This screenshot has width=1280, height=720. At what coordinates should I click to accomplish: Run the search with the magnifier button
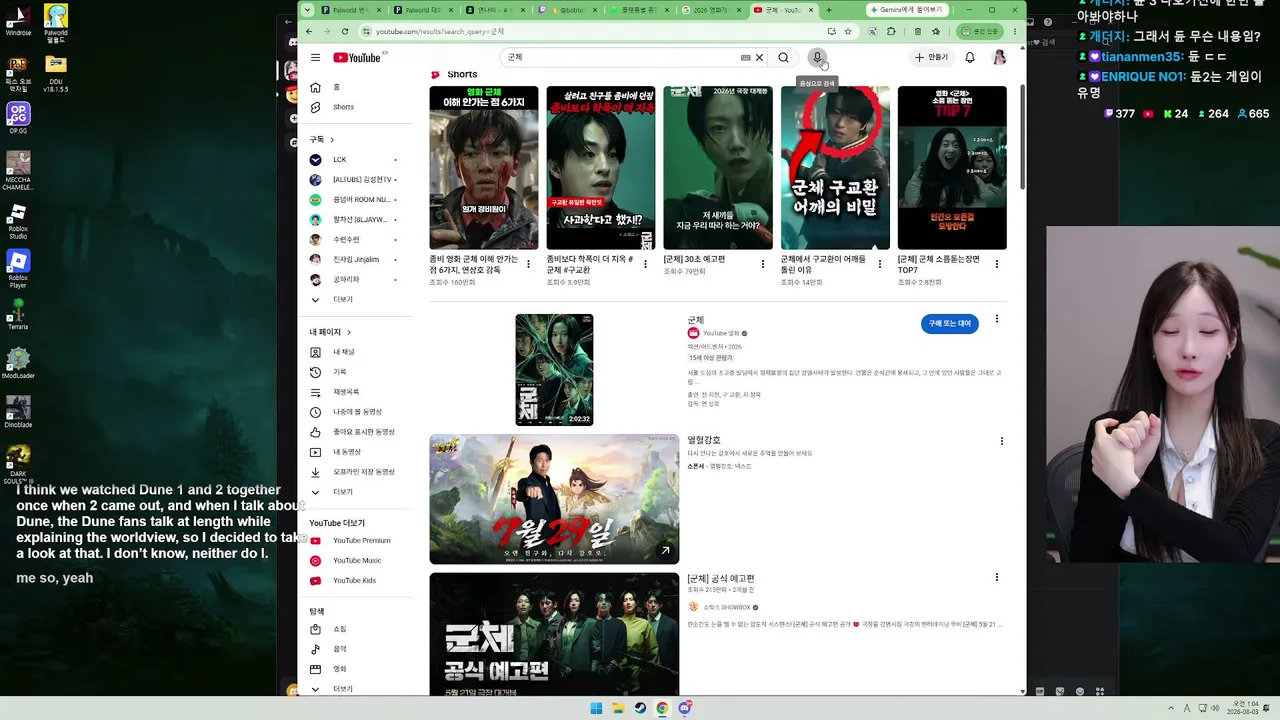[x=783, y=58]
